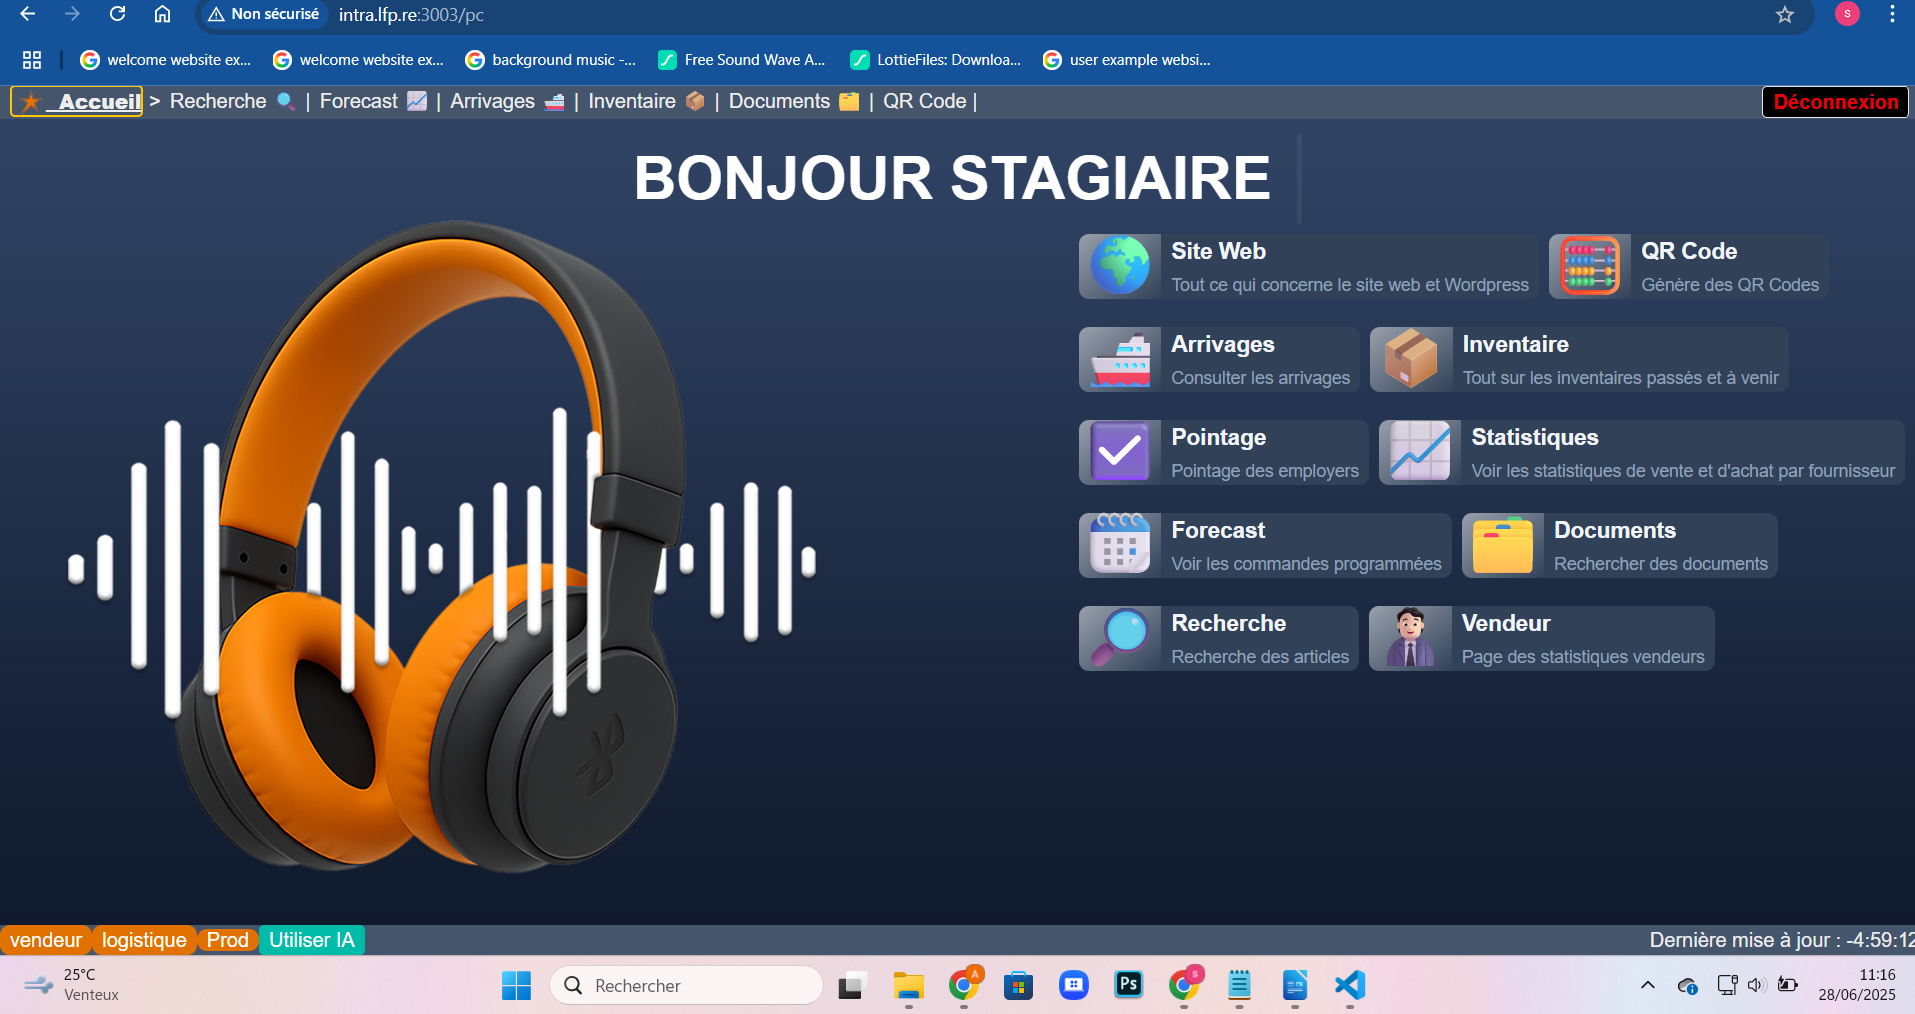
Task: Switch to the Forecast navigation item
Action: (359, 101)
